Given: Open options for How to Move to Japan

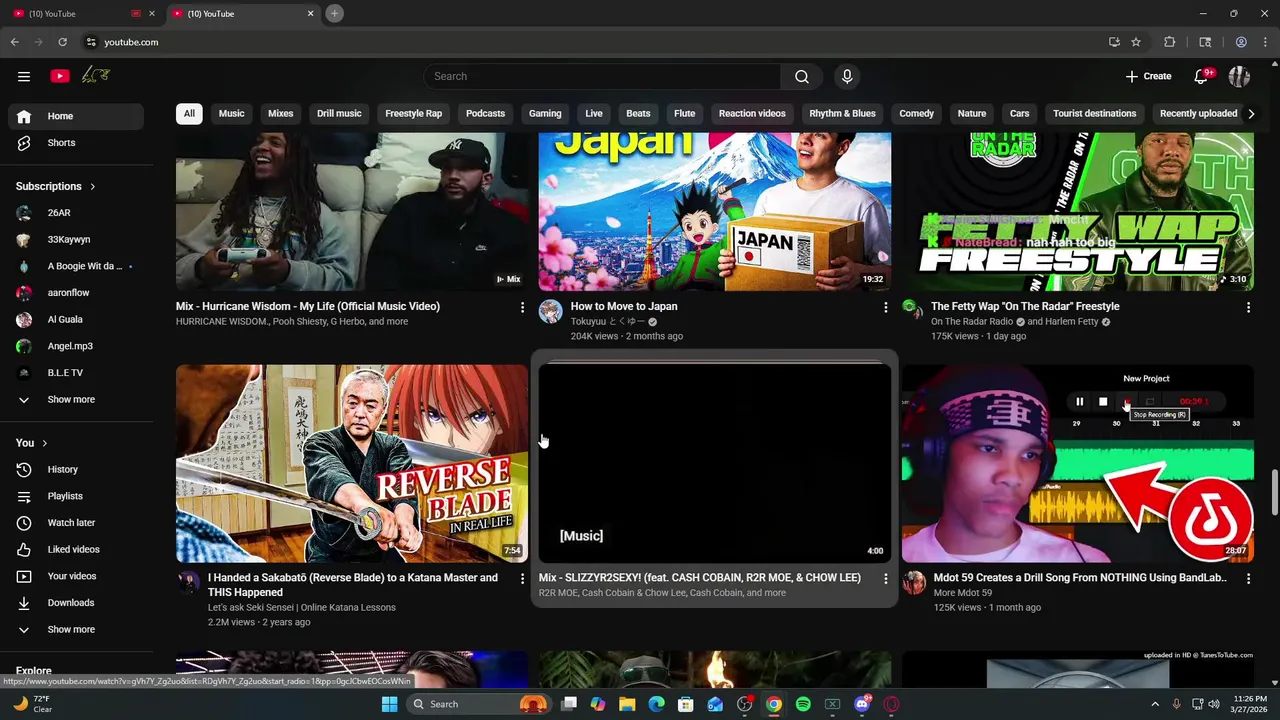Looking at the screenshot, I should [x=885, y=307].
